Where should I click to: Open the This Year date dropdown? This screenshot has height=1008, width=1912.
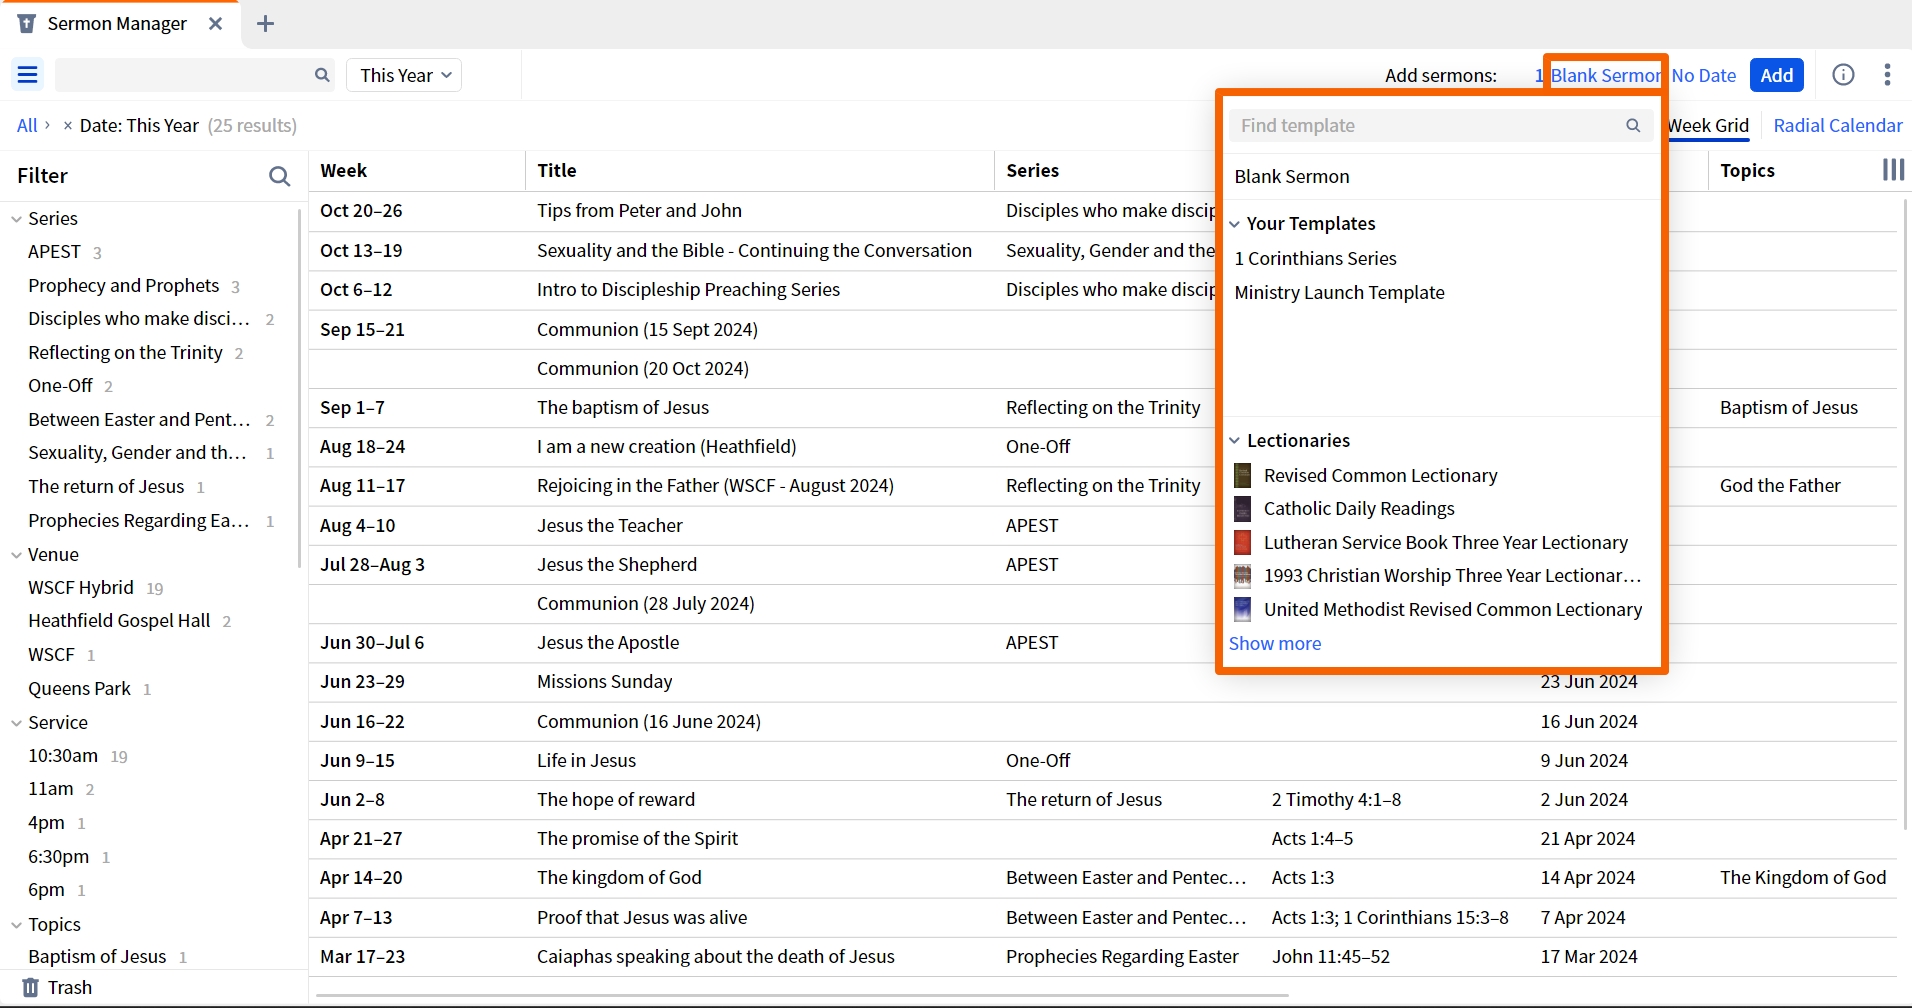(x=404, y=75)
